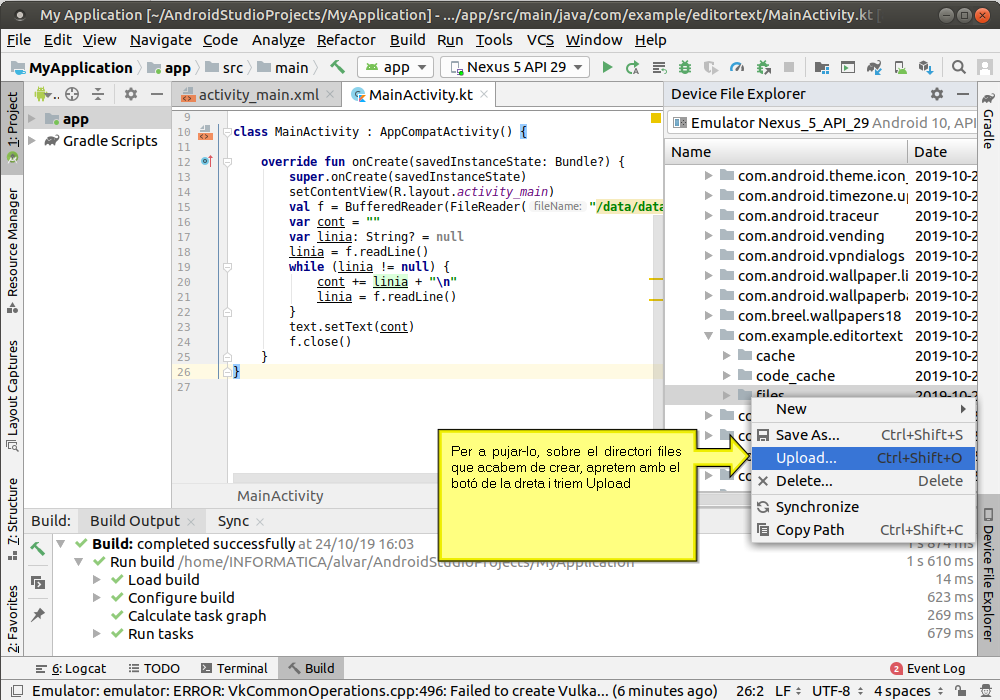Collapse the com.example.editortext folder

[x=709, y=335]
